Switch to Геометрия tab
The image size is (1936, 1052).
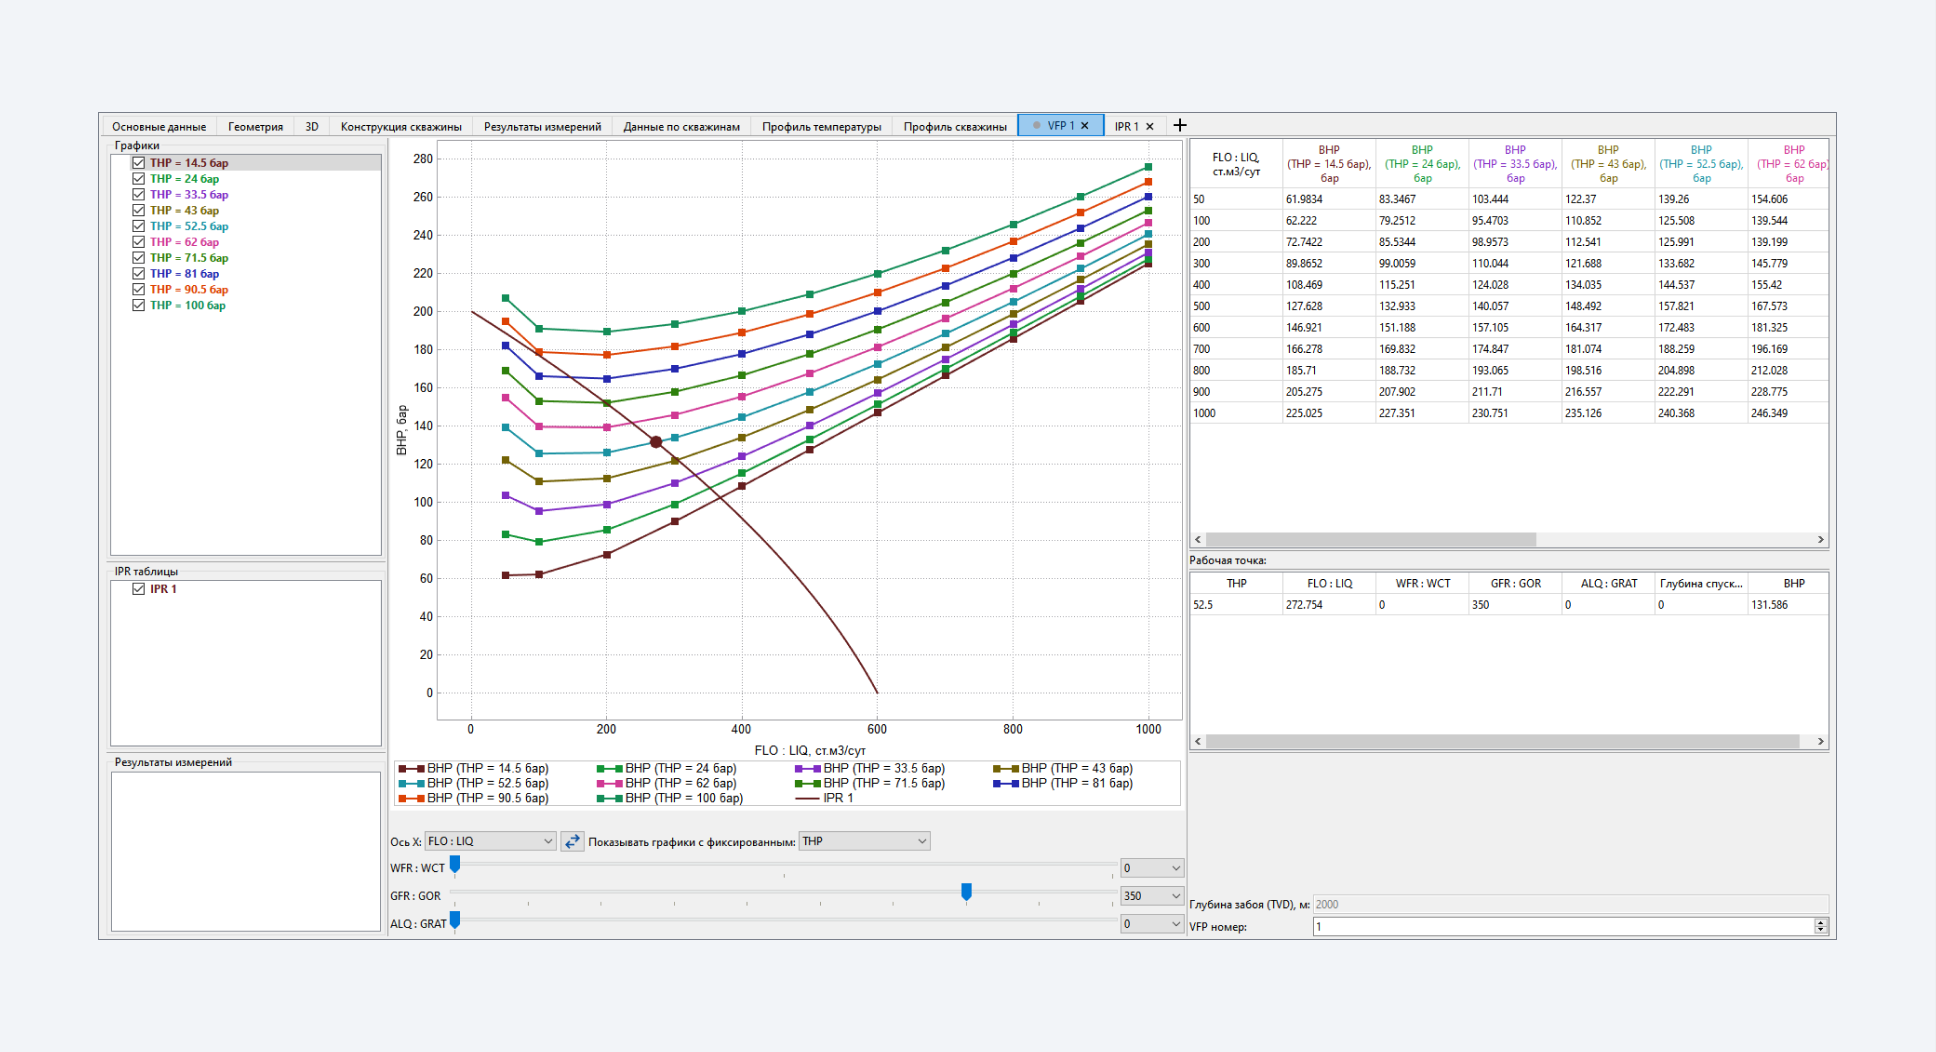pos(256,126)
